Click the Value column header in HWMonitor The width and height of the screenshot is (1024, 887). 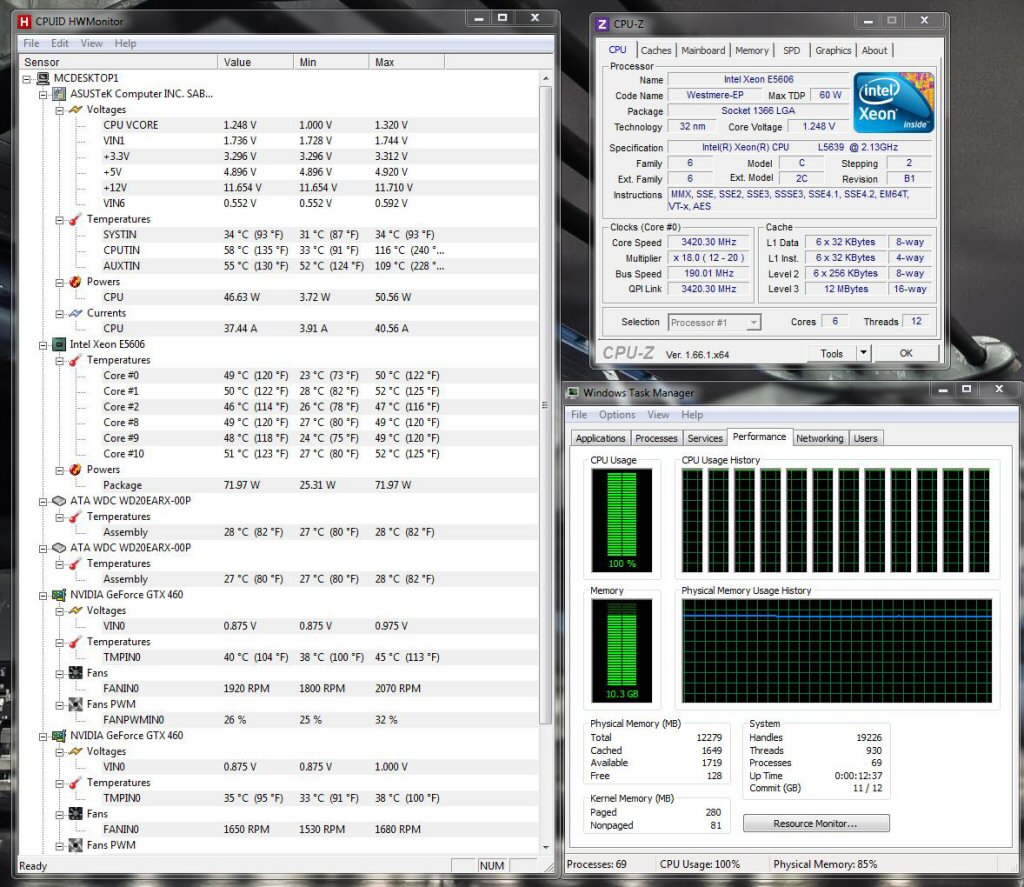tap(255, 62)
